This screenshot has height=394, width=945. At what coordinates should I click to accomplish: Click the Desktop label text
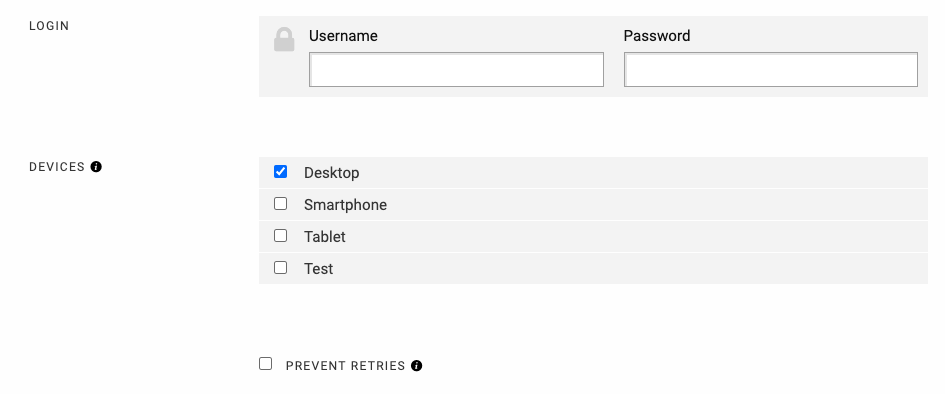[x=331, y=173]
